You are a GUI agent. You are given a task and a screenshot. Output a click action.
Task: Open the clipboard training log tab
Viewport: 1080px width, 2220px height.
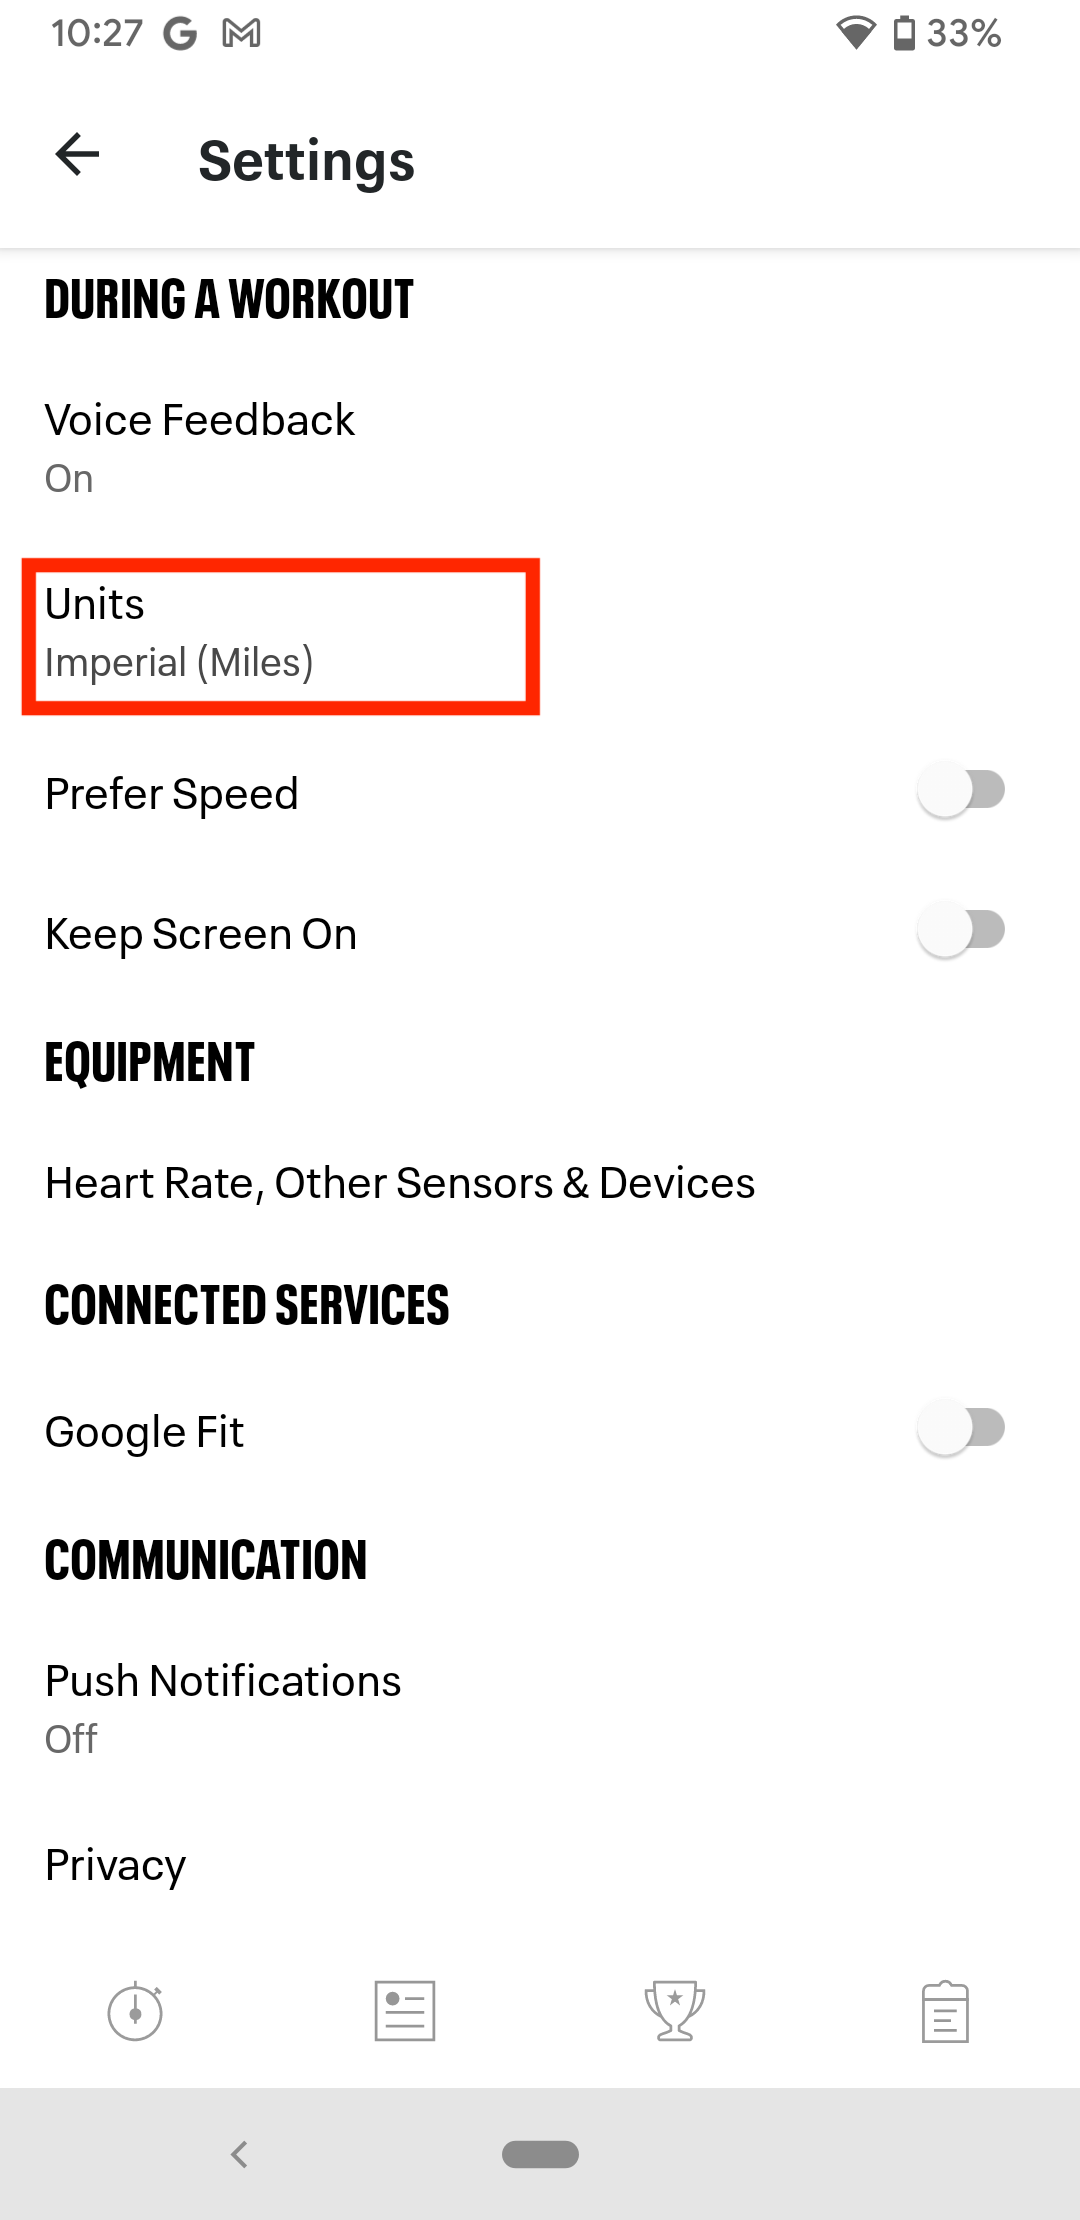[x=945, y=2010]
